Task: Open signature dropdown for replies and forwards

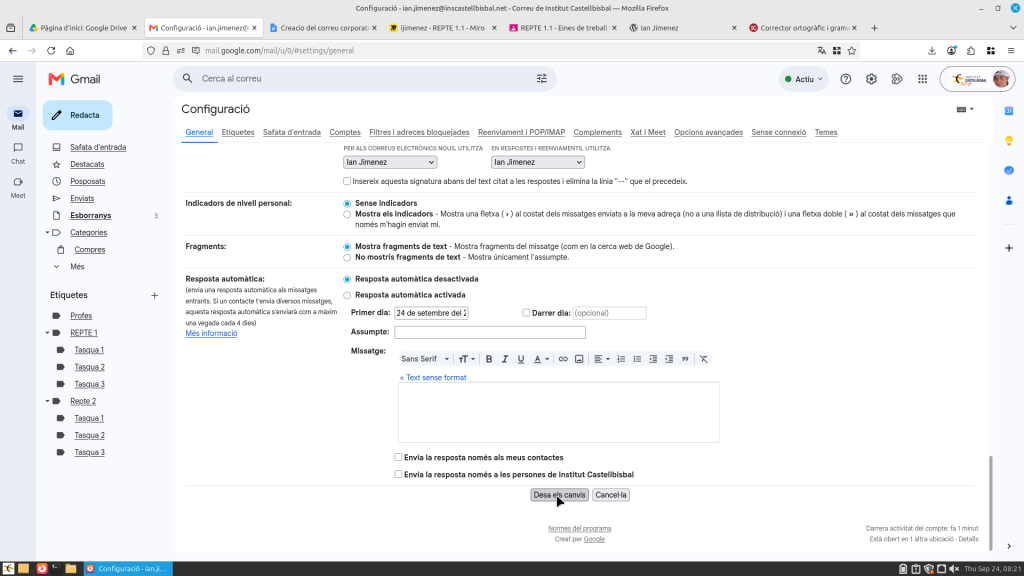Action: pyautogui.click(x=537, y=162)
